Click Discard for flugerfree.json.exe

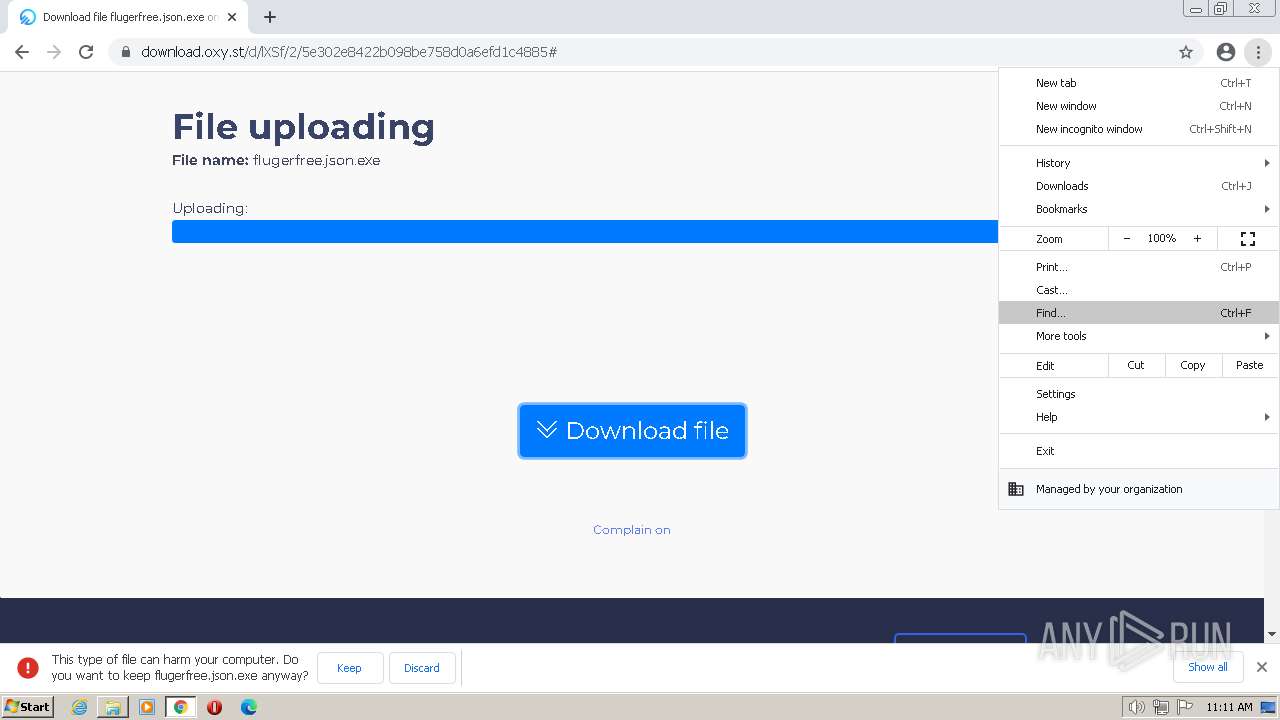422,668
